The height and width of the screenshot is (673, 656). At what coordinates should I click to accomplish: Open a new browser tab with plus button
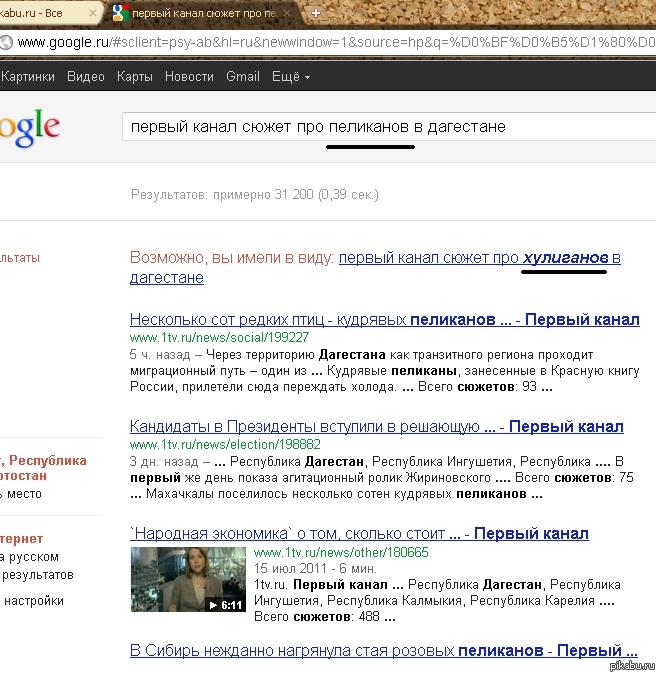point(316,13)
